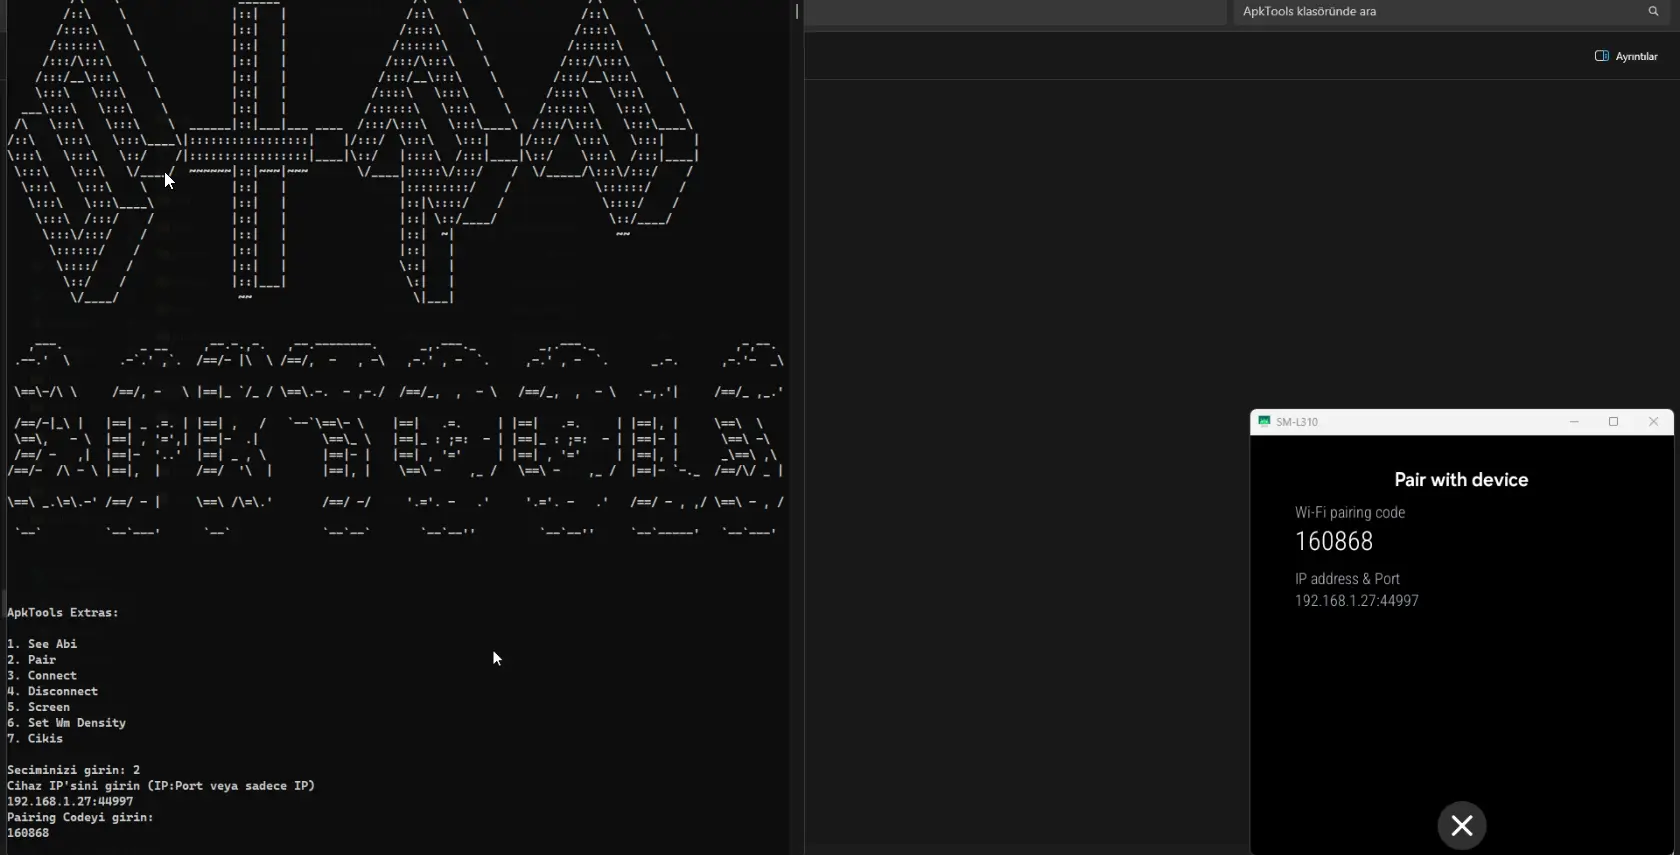Focus the 'ApkTools klasöründe ara' search field
1680x855 pixels.
point(1453,11)
